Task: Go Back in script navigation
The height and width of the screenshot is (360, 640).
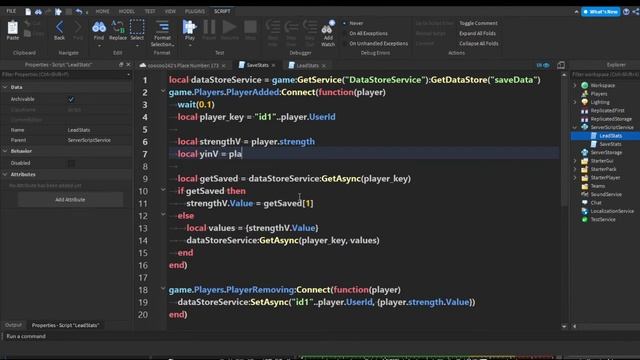Action: 59,28
